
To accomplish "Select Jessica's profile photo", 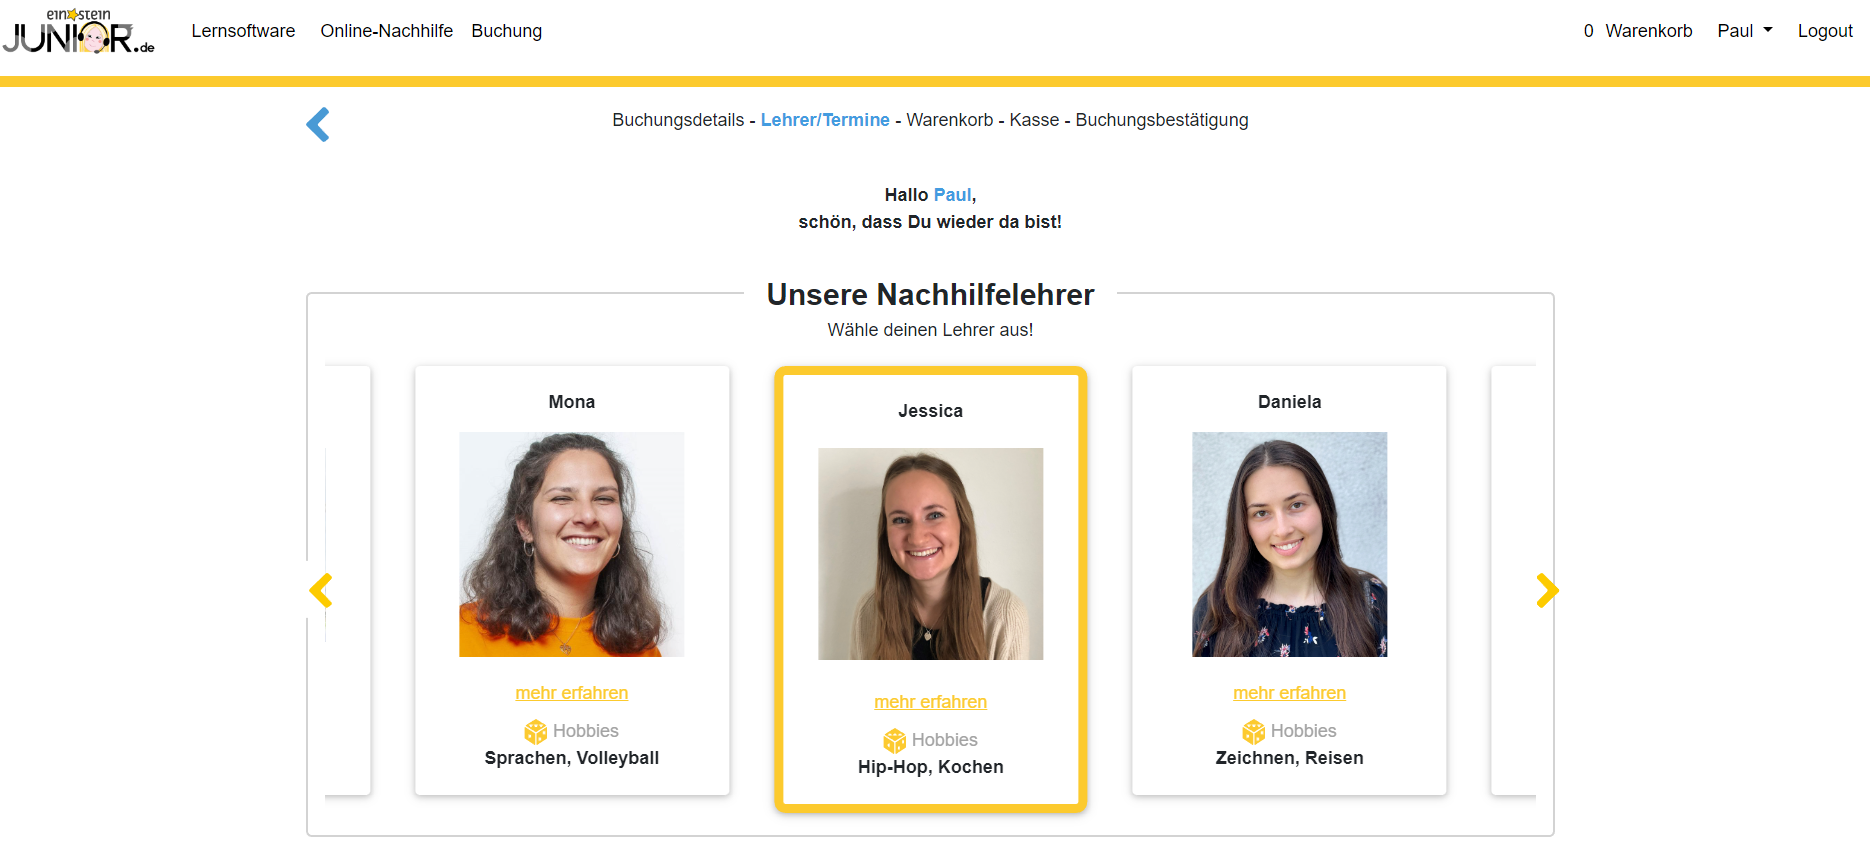I will (x=931, y=554).
